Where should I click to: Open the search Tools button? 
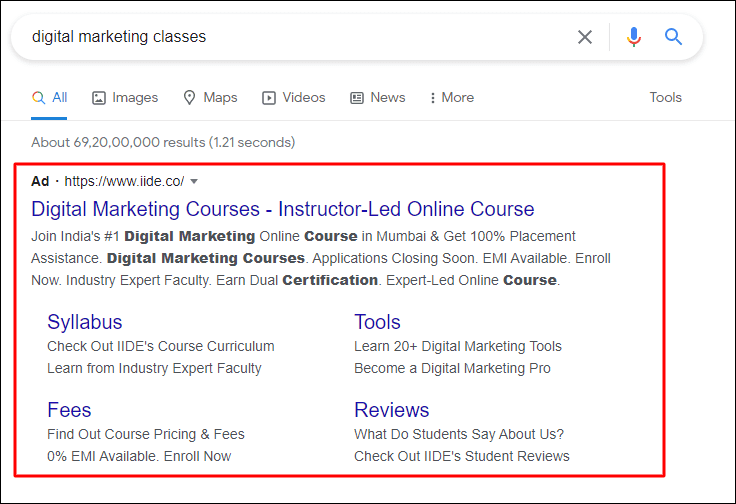[665, 98]
